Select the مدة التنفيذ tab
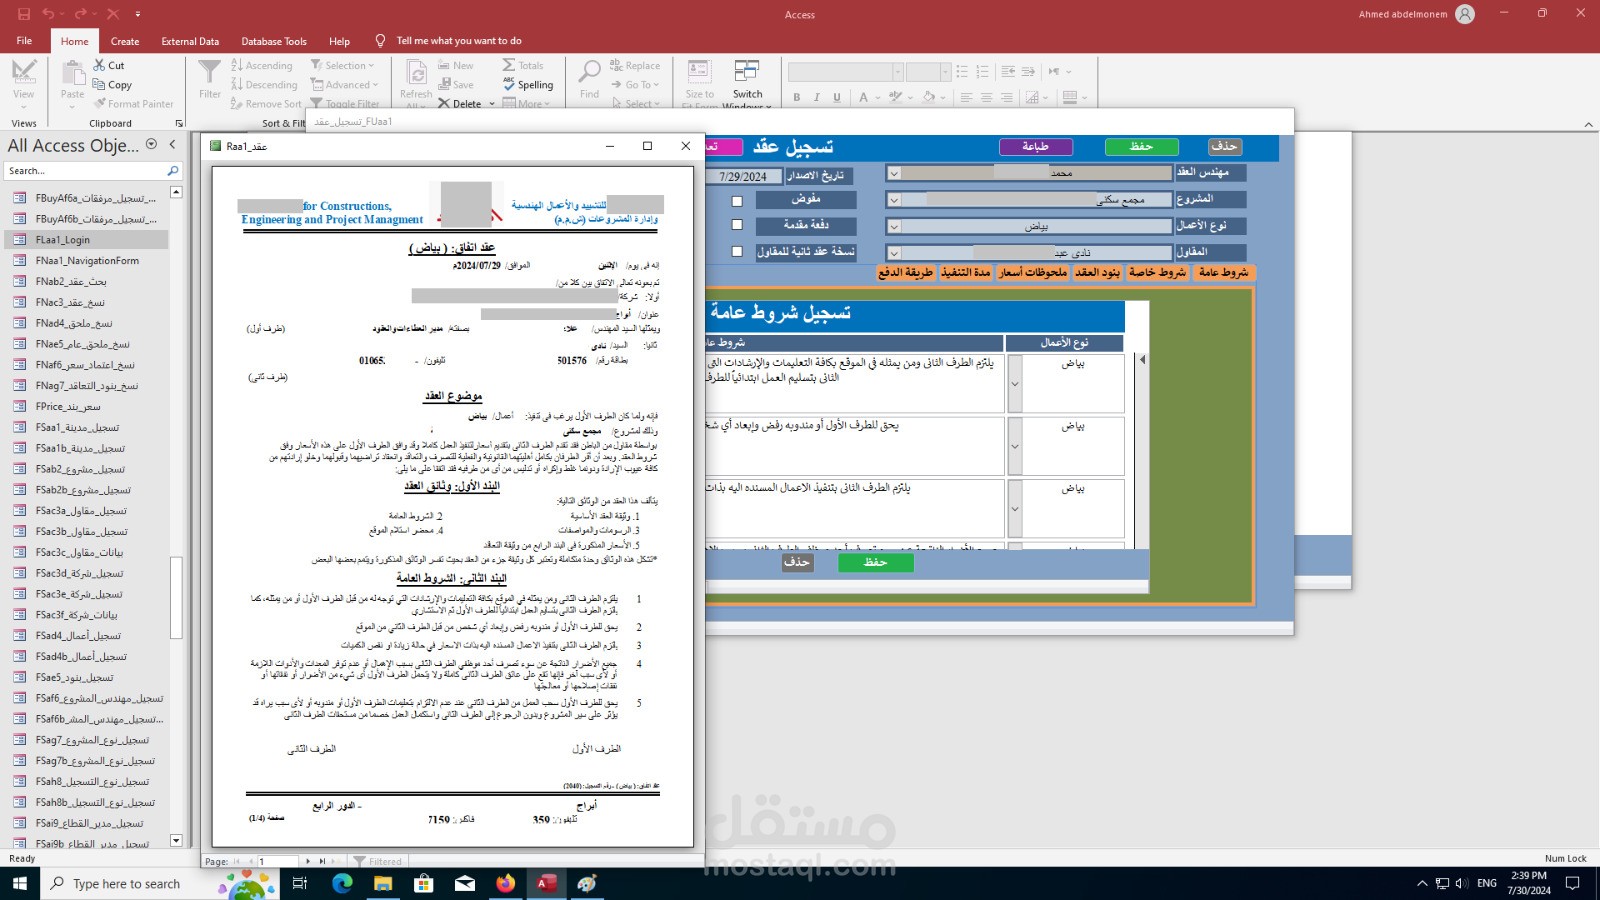Image resolution: width=1600 pixels, height=900 pixels. tap(965, 272)
